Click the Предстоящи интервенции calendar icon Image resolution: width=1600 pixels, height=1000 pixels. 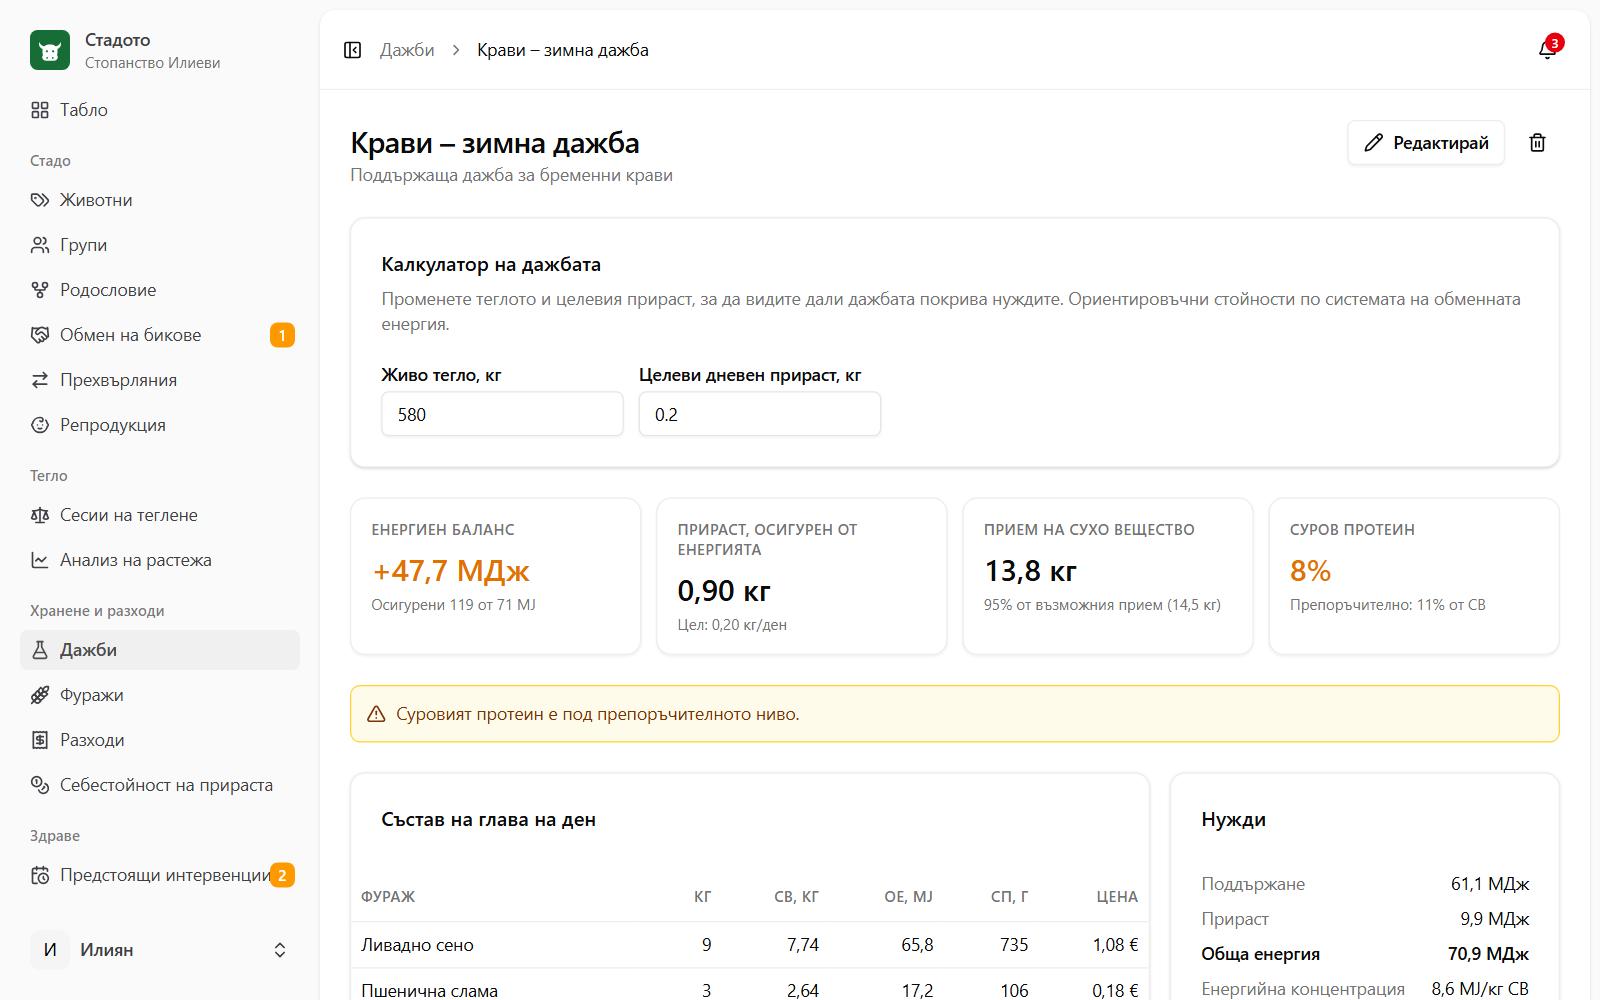click(x=40, y=875)
